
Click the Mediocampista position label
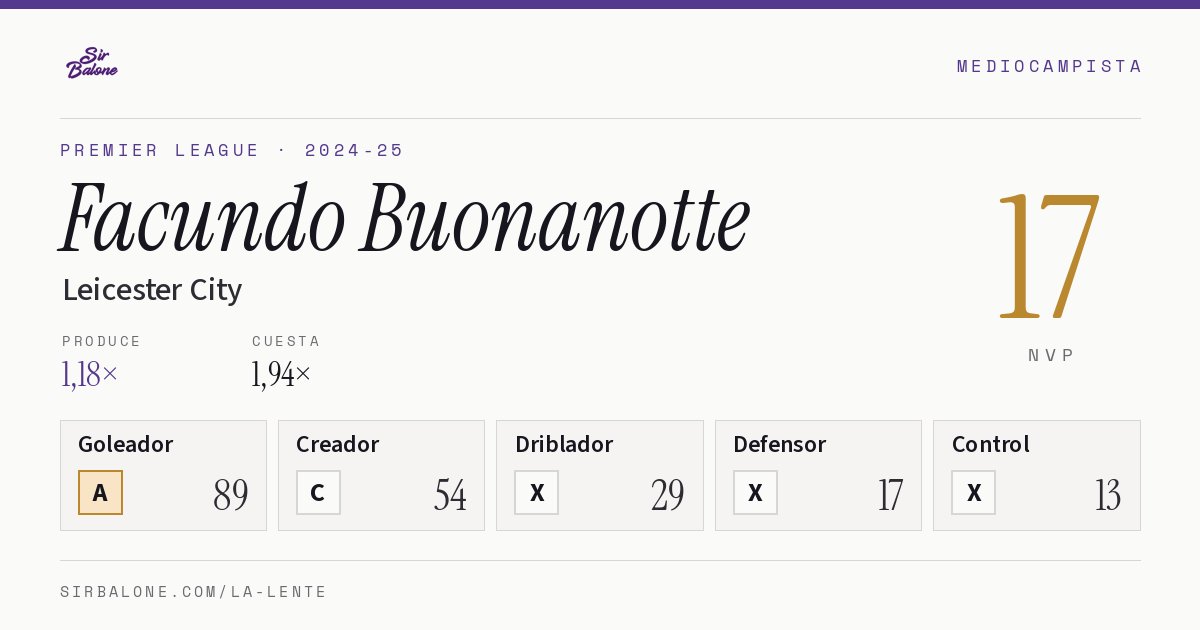(1049, 66)
